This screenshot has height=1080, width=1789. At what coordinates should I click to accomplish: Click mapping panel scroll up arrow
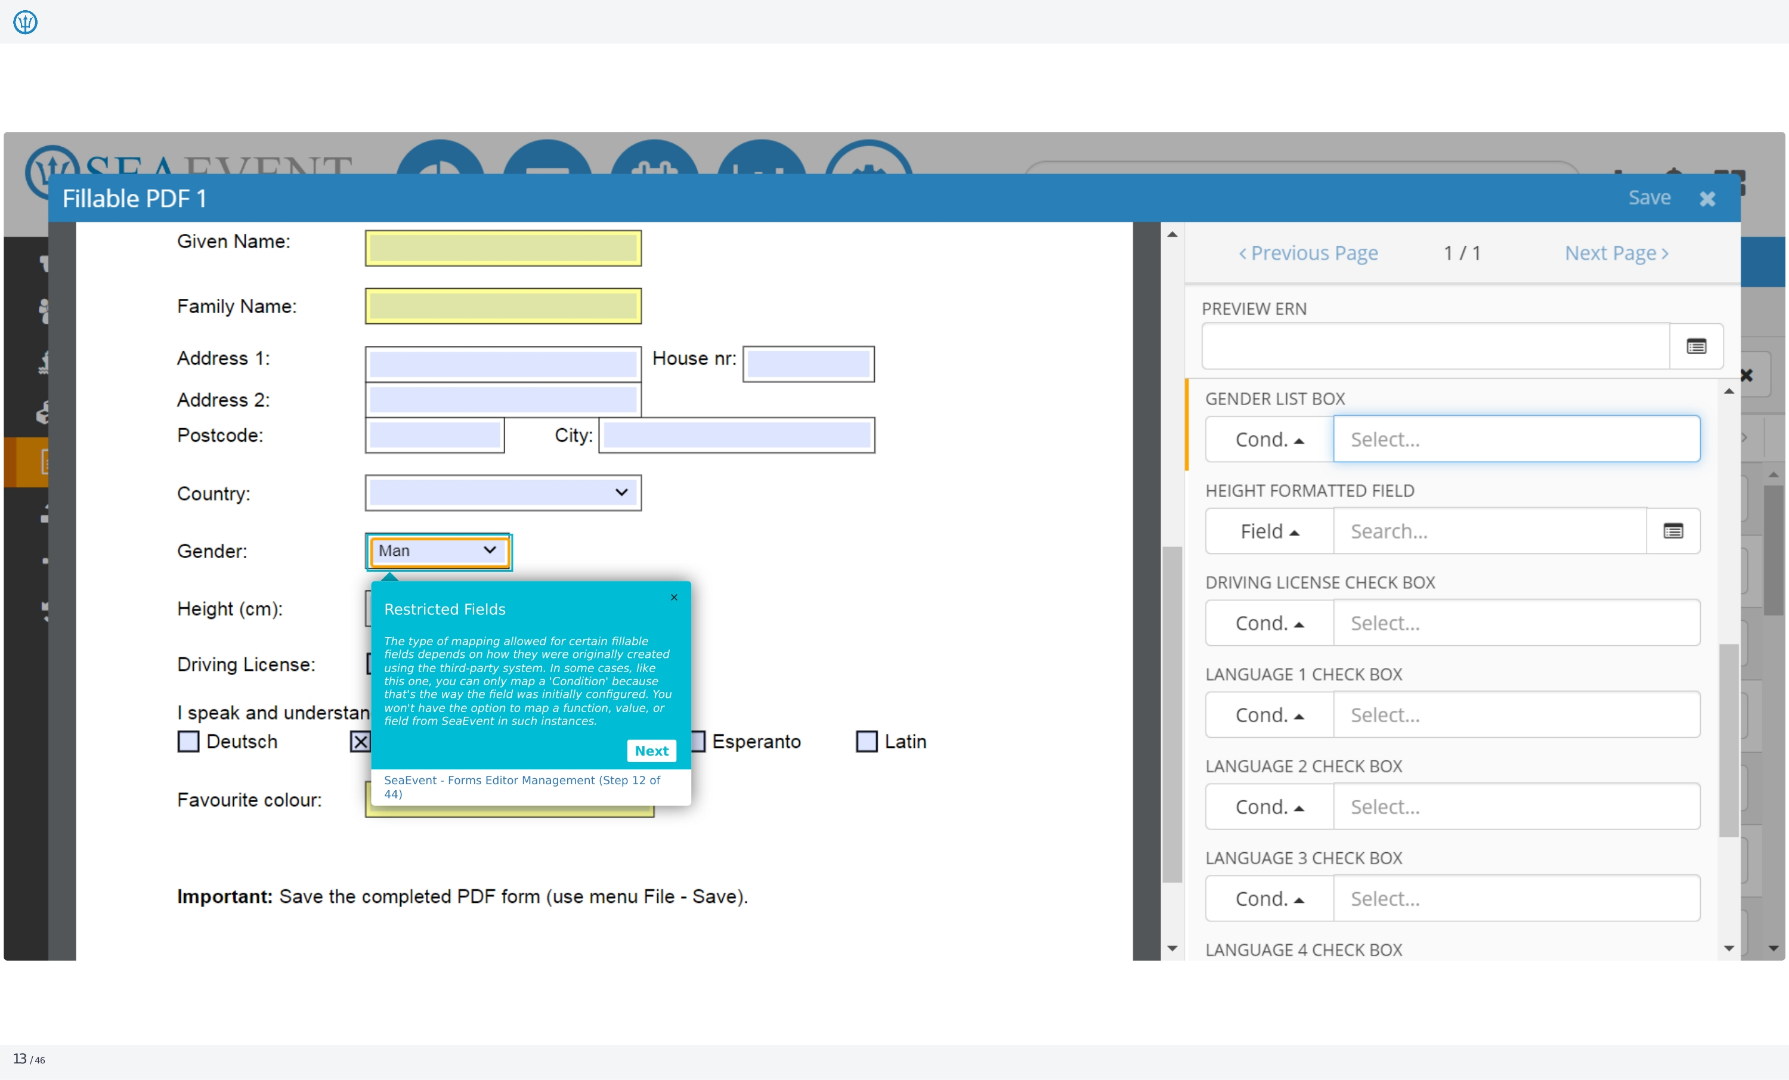click(x=1729, y=391)
